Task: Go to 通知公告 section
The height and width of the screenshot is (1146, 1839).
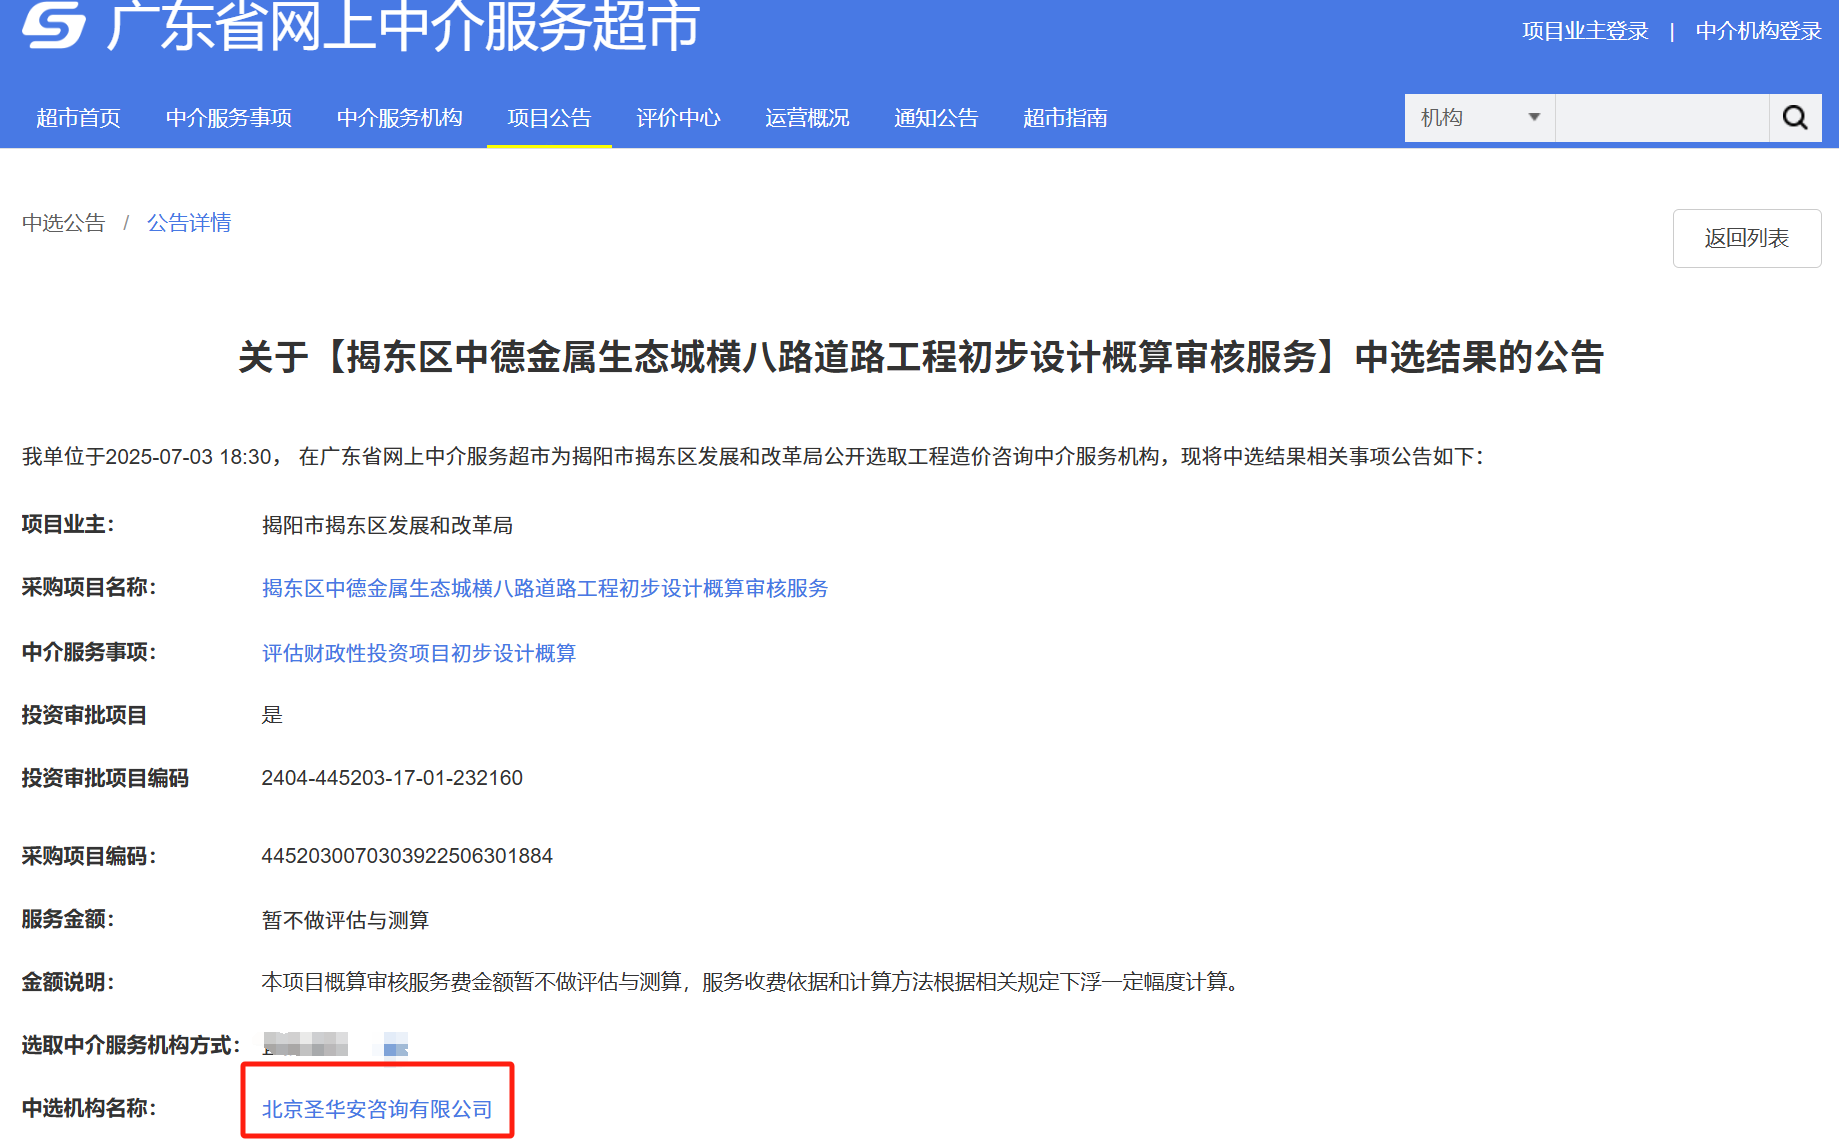Action: coord(936,118)
